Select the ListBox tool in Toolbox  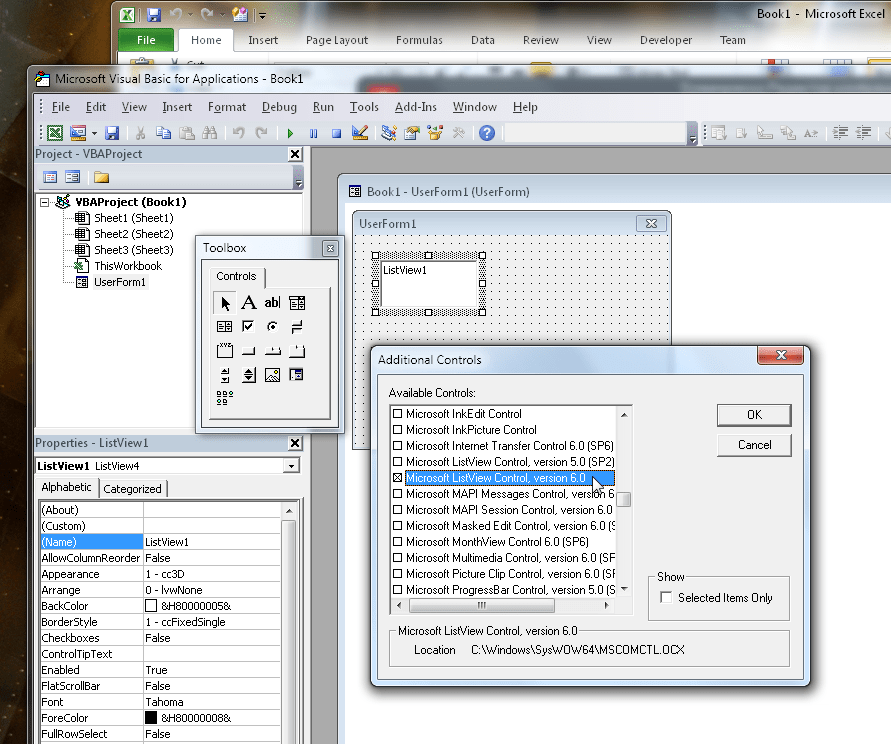224,326
